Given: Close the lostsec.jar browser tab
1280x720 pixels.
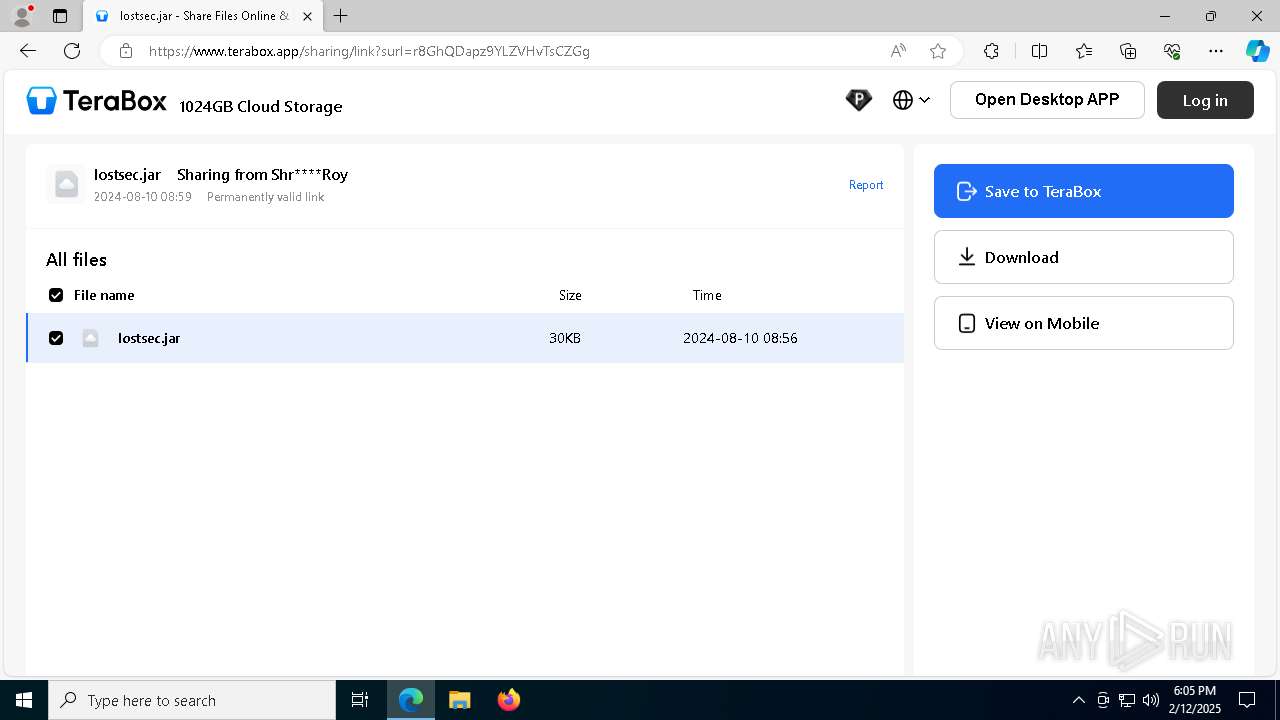Looking at the screenshot, I should (x=307, y=16).
